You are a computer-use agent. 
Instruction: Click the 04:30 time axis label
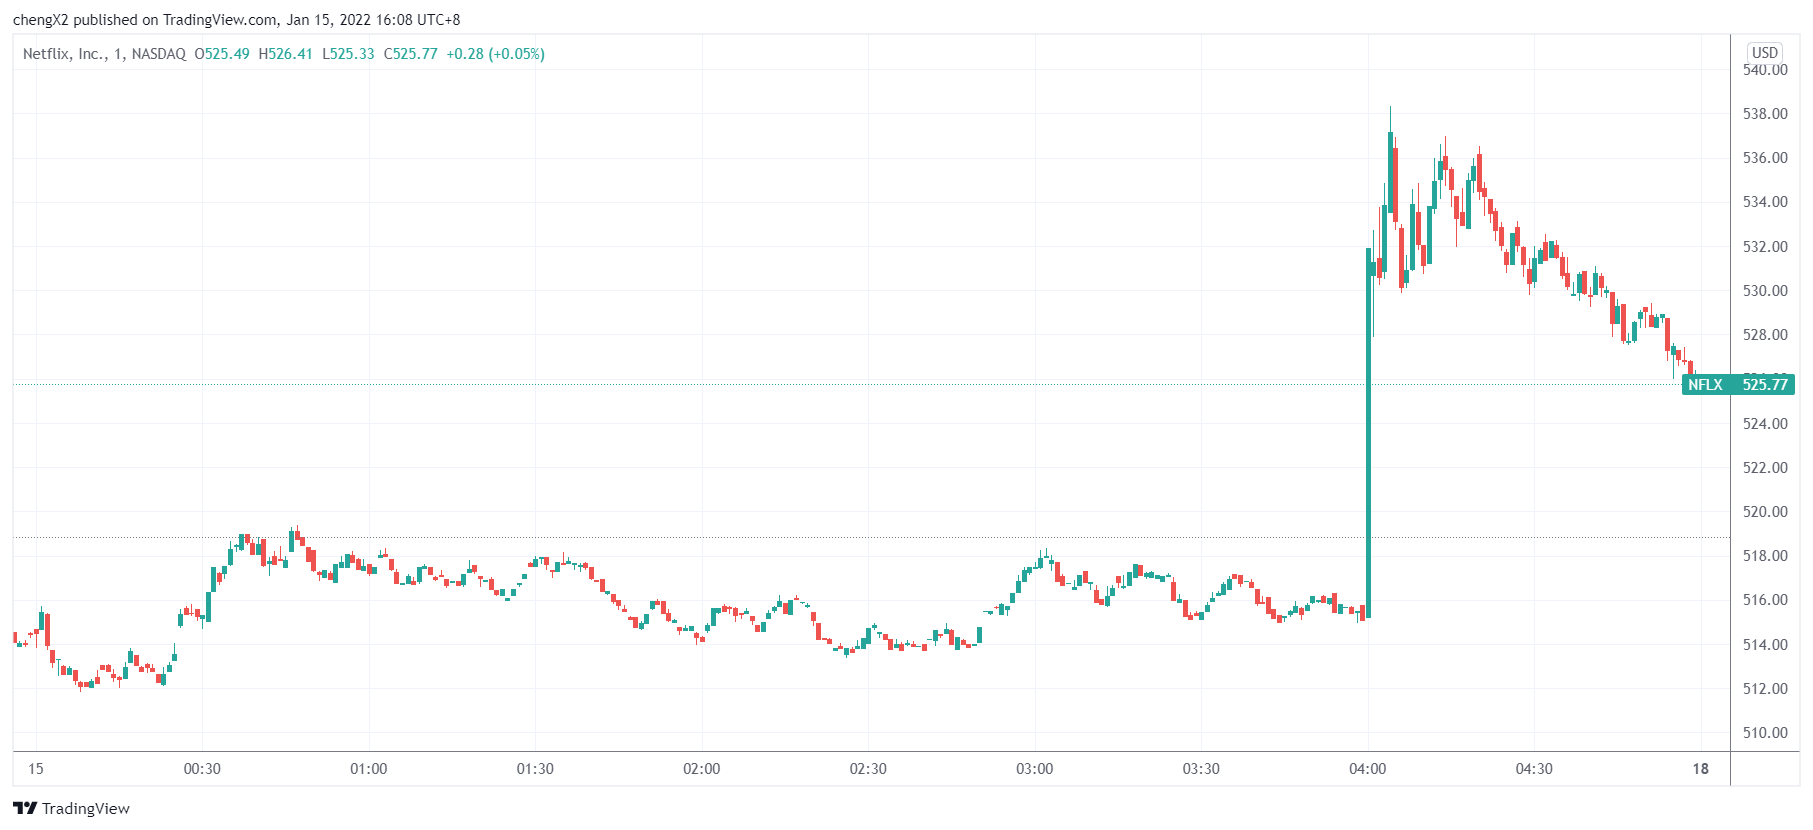1534,769
